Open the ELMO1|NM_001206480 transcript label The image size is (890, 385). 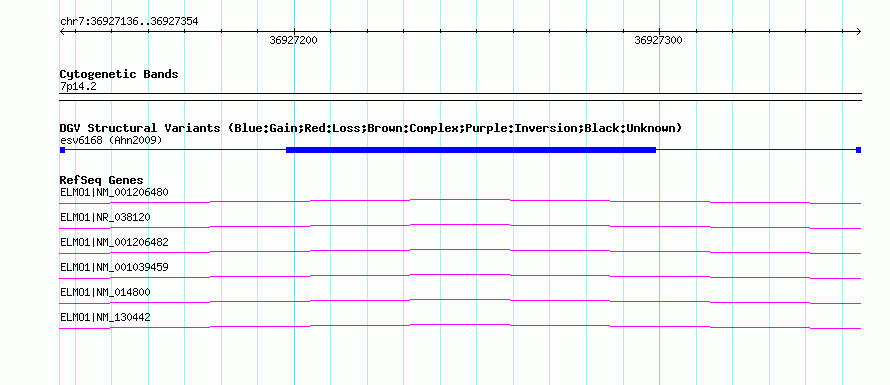pyautogui.click(x=114, y=192)
